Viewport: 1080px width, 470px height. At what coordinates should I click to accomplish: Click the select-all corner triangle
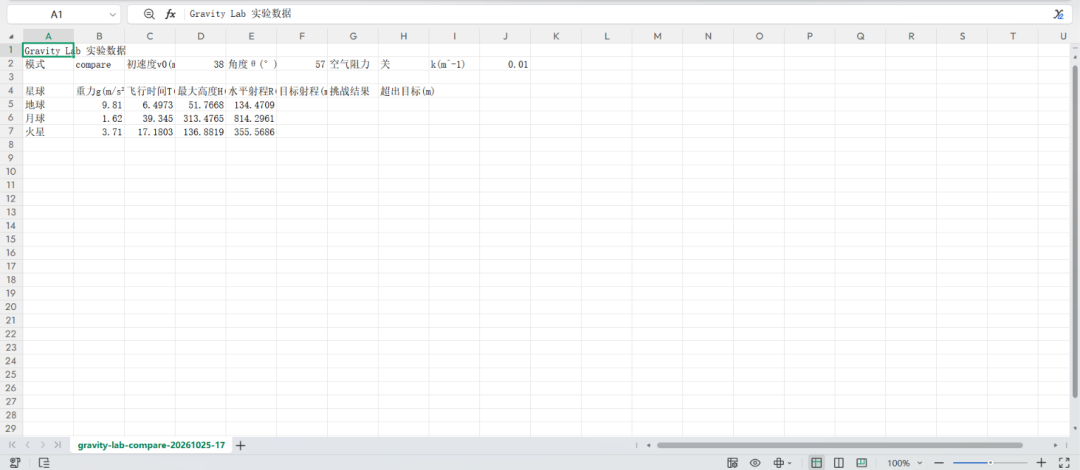pyautogui.click(x=12, y=37)
